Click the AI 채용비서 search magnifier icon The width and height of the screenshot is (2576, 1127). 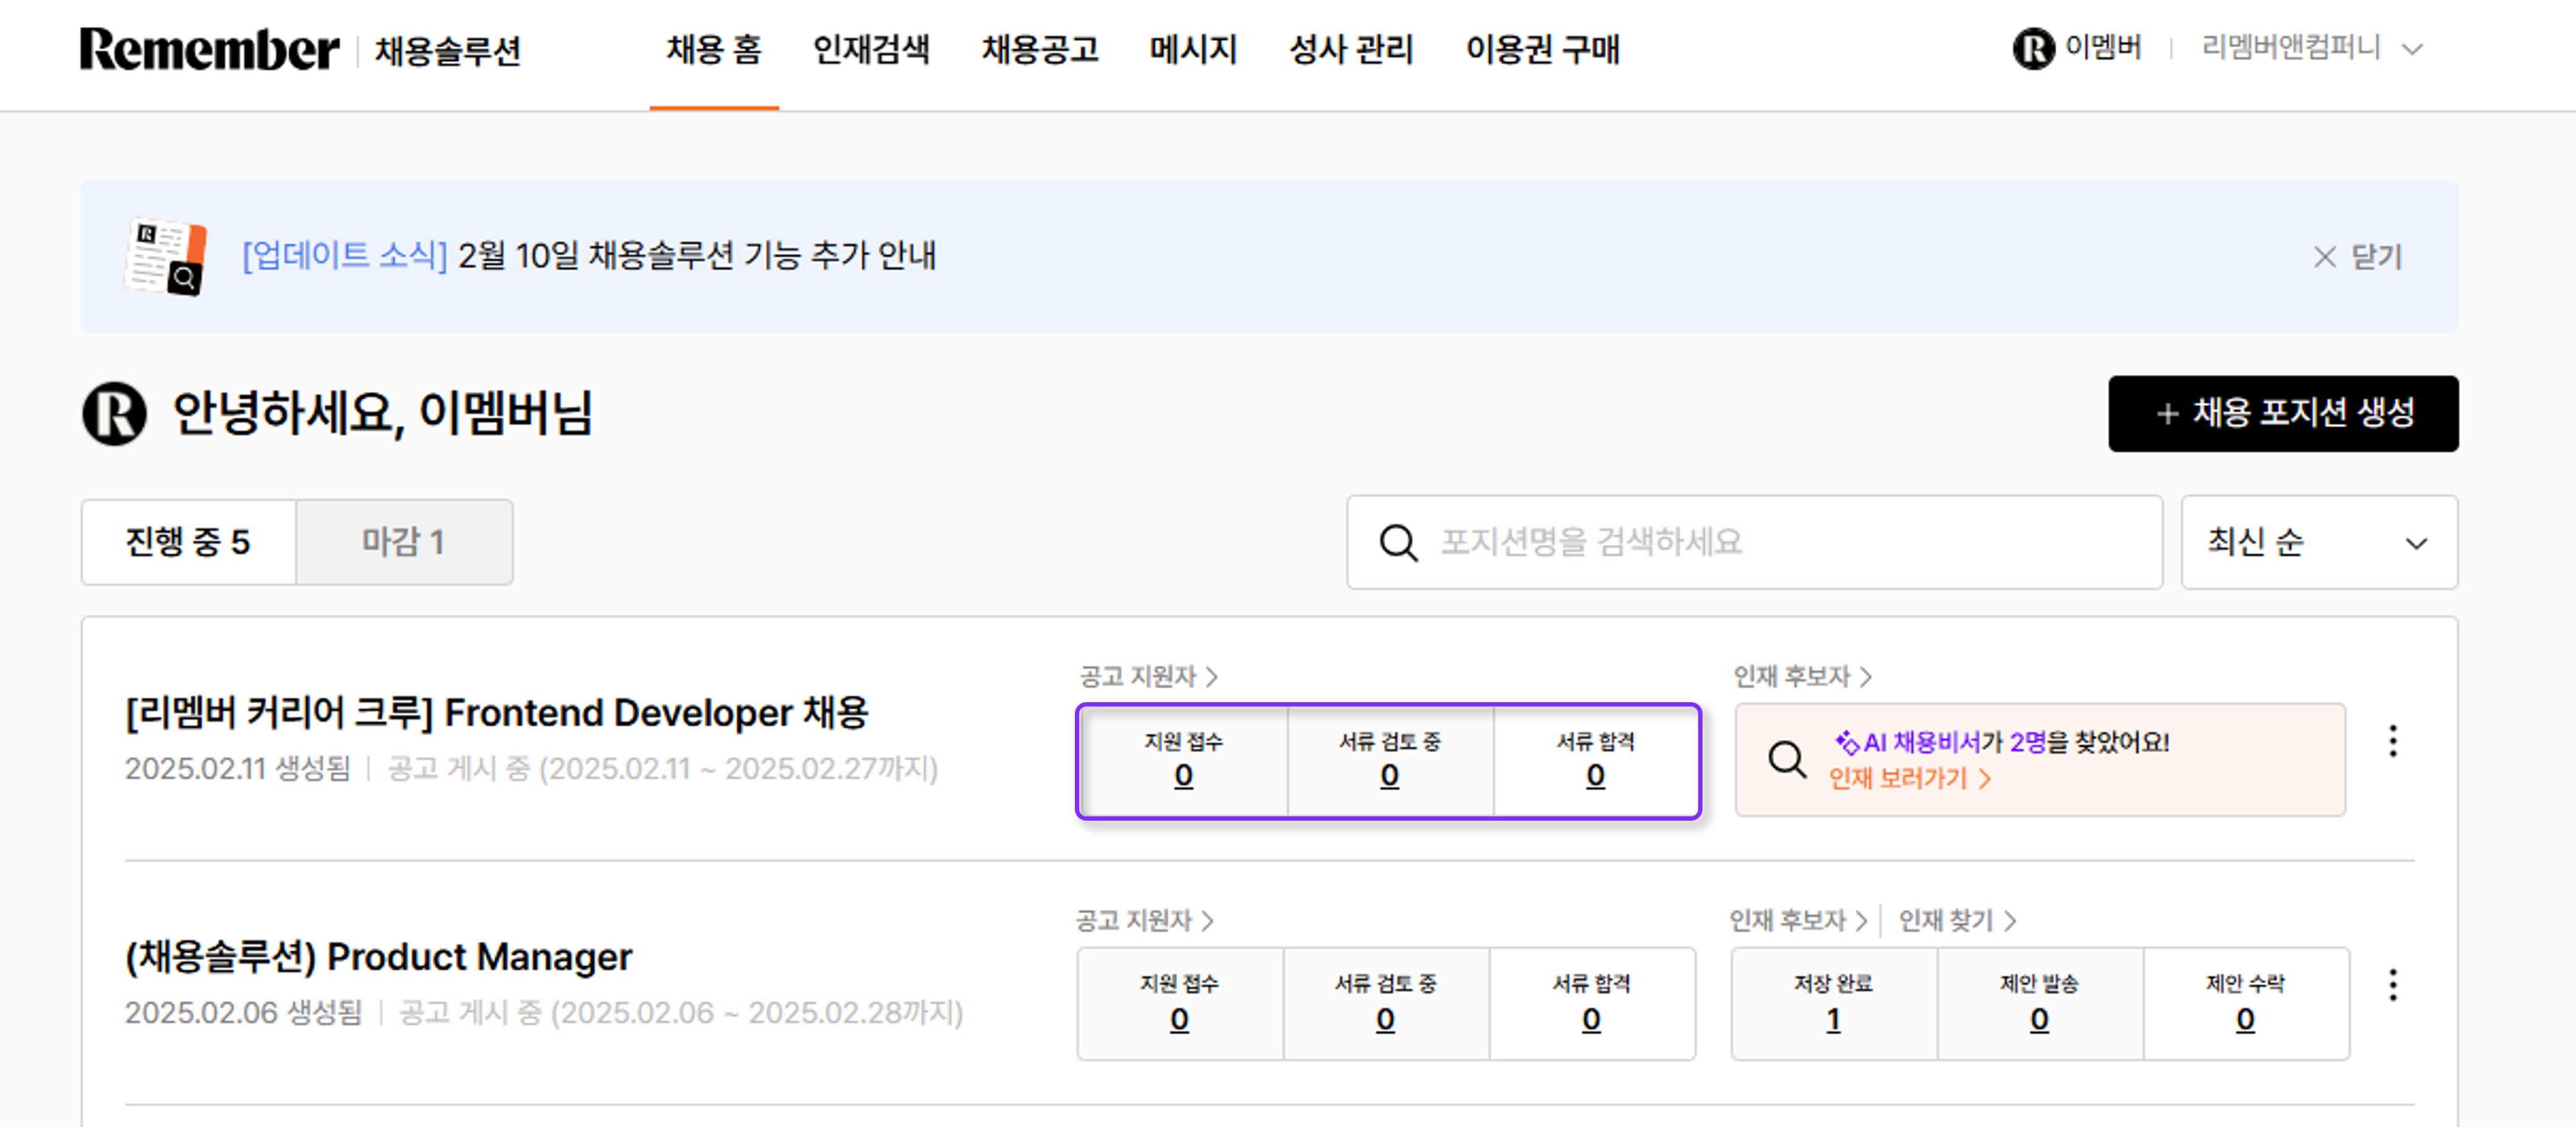[1787, 760]
